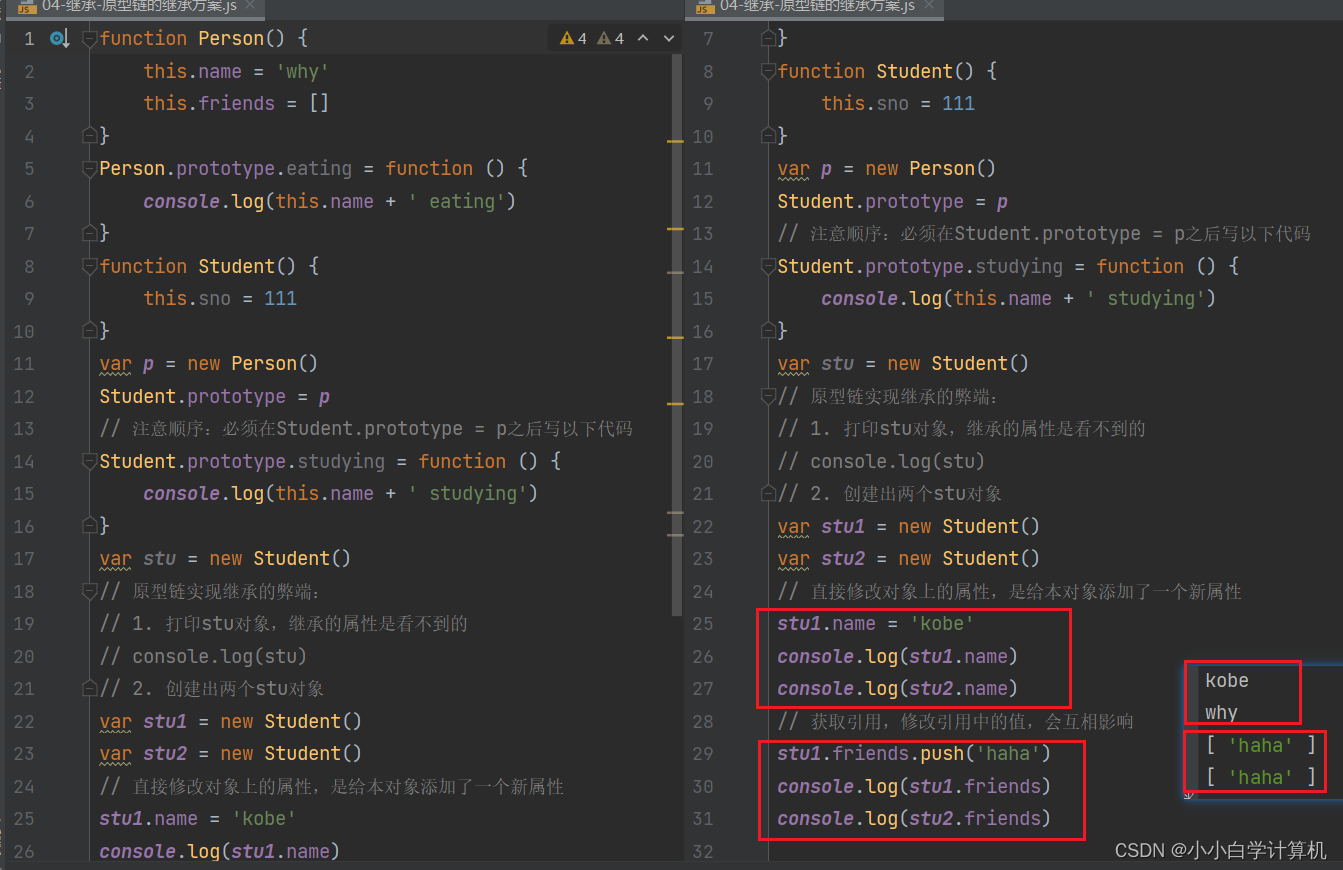Click 'console.log(stu2.friends)' on line 31

[914, 818]
